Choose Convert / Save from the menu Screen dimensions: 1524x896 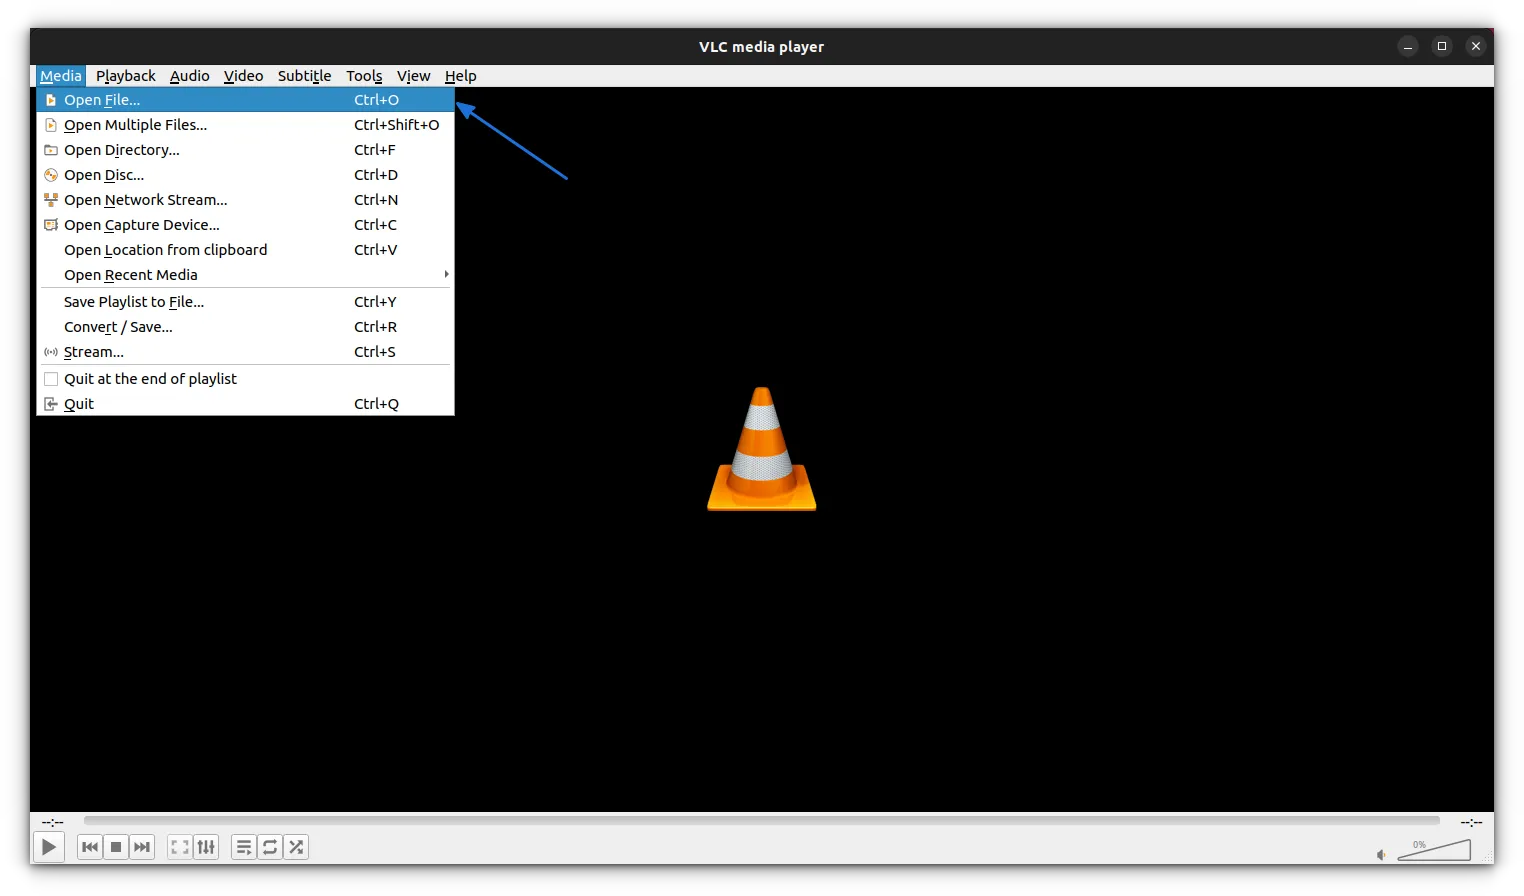pos(117,326)
